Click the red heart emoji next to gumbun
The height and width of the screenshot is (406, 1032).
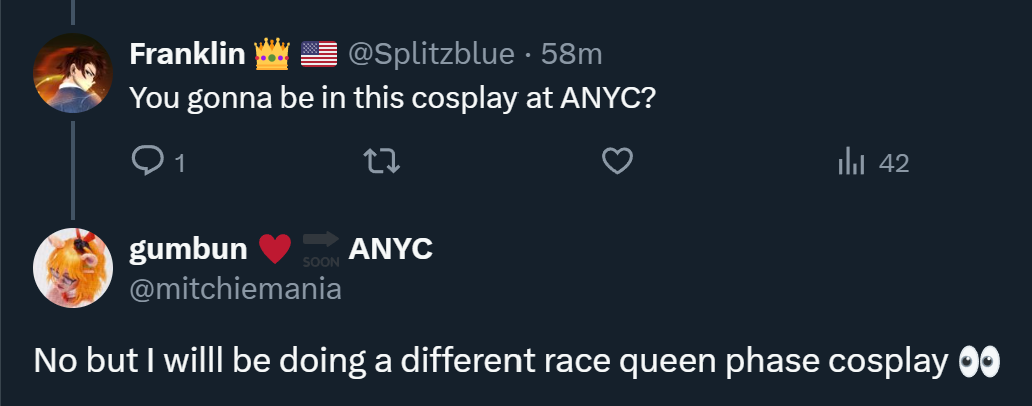point(275,248)
